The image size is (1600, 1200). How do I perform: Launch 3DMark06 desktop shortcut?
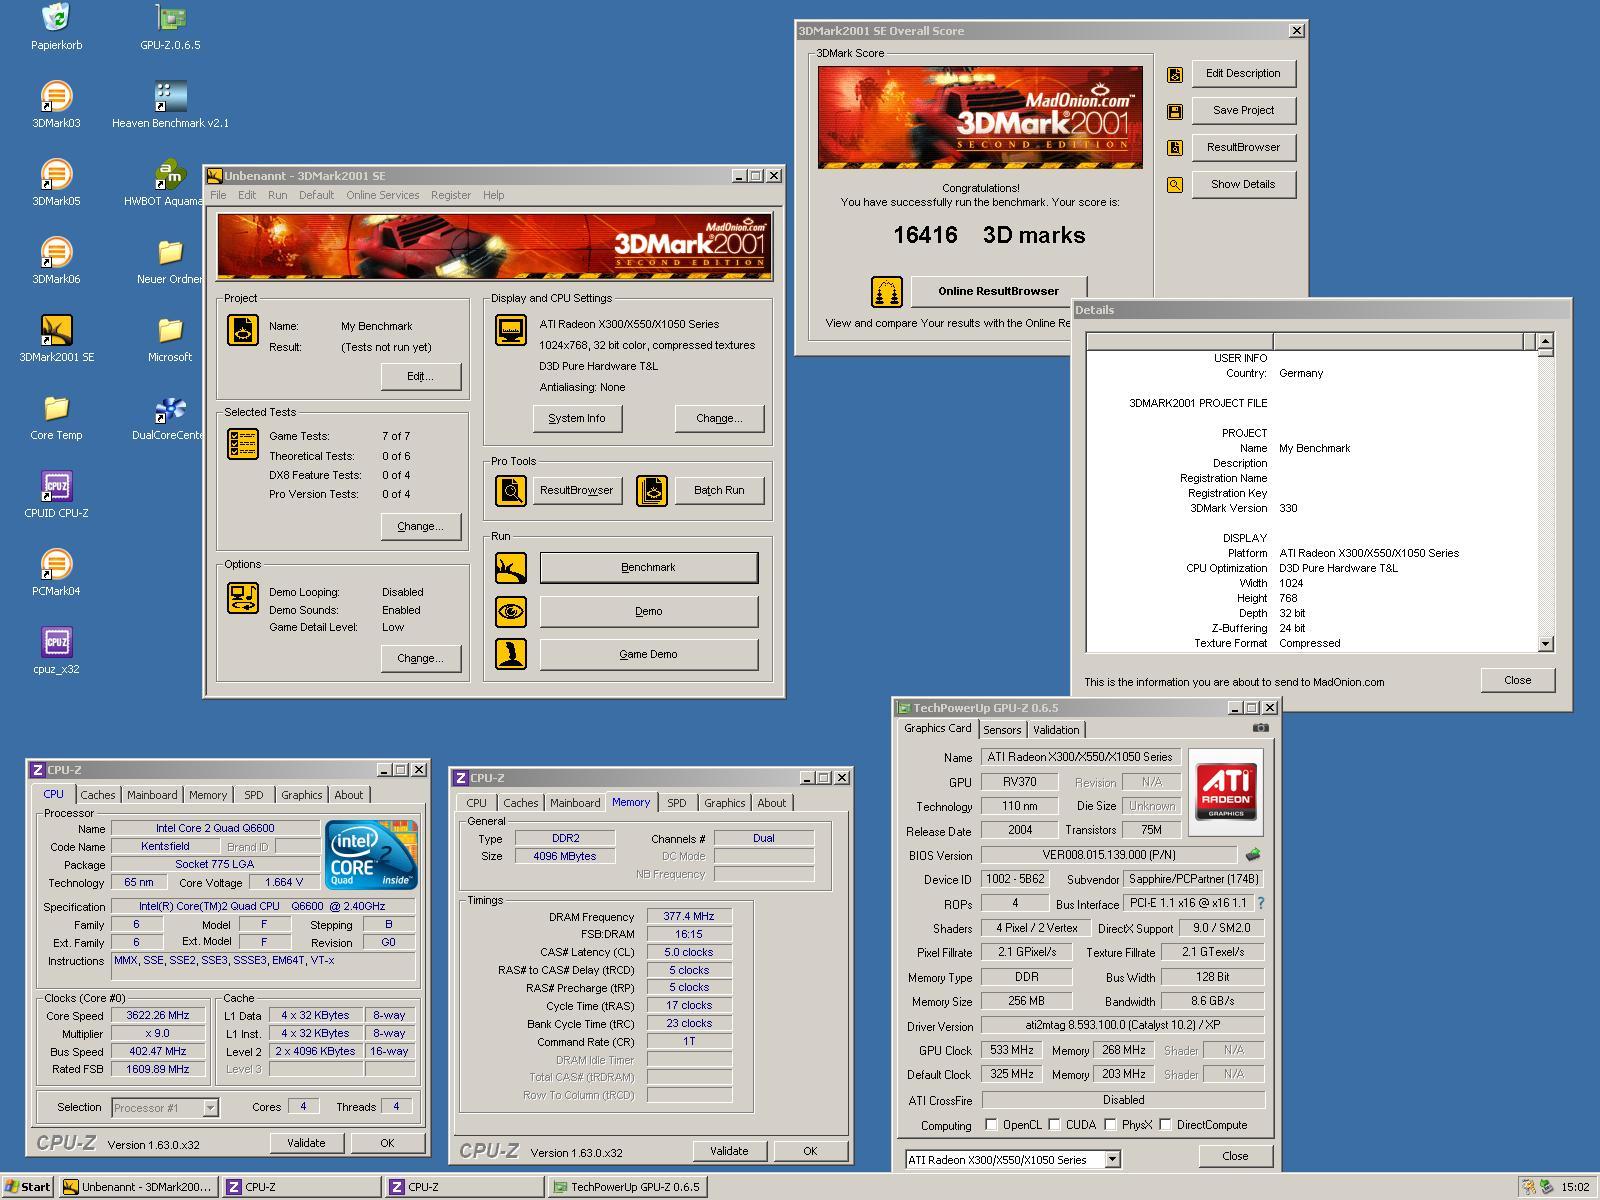(57, 251)
